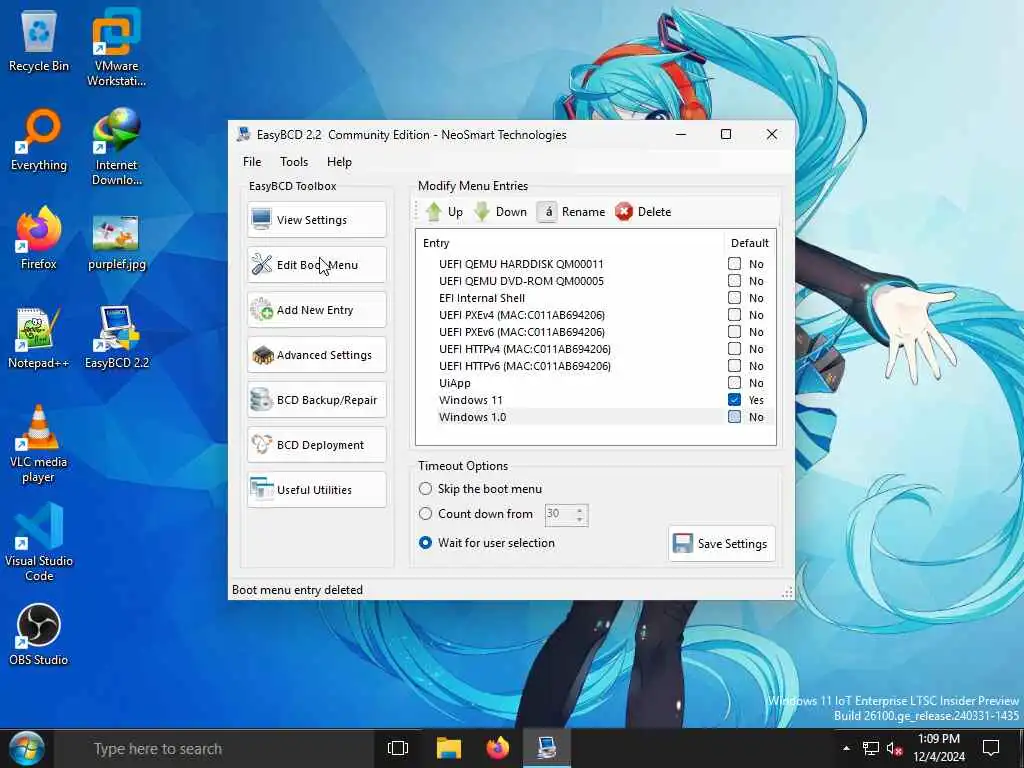The image size is (1024, 768).
Task: Toggle default for UEFI QEMU HARDDISK entry
Action: click(x=735, y=264)
